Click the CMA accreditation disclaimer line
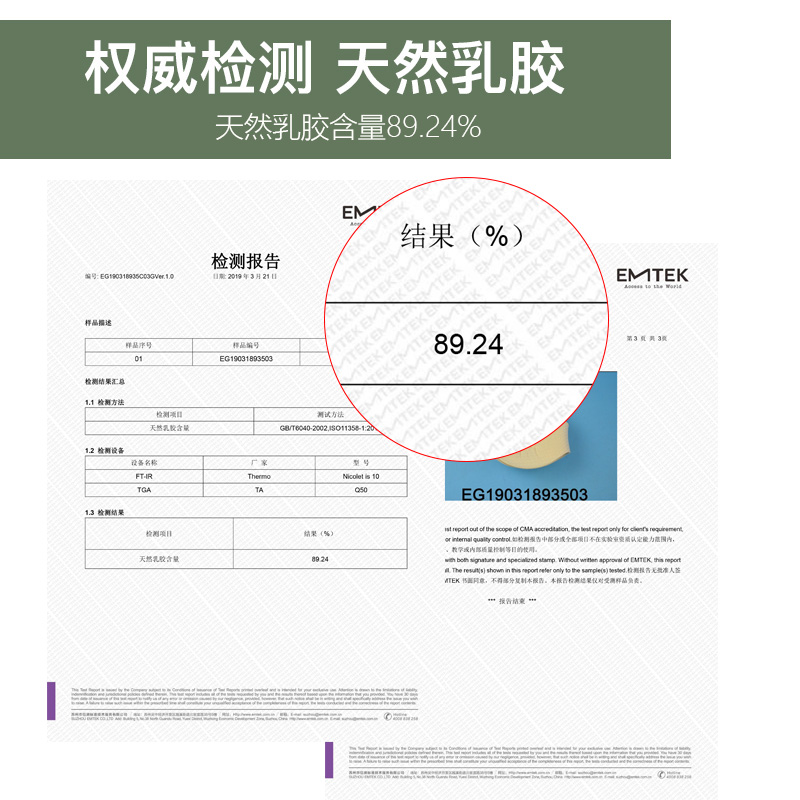The width and height of the screenshot is (800, 800). (564, 529)
